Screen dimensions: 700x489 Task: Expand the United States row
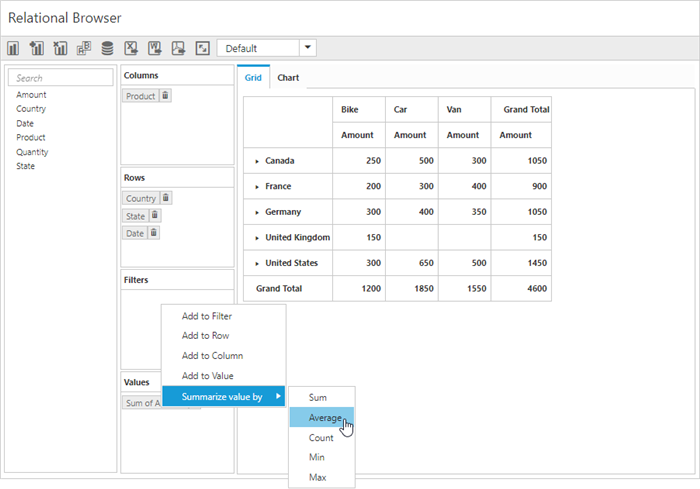pos(257,263)
